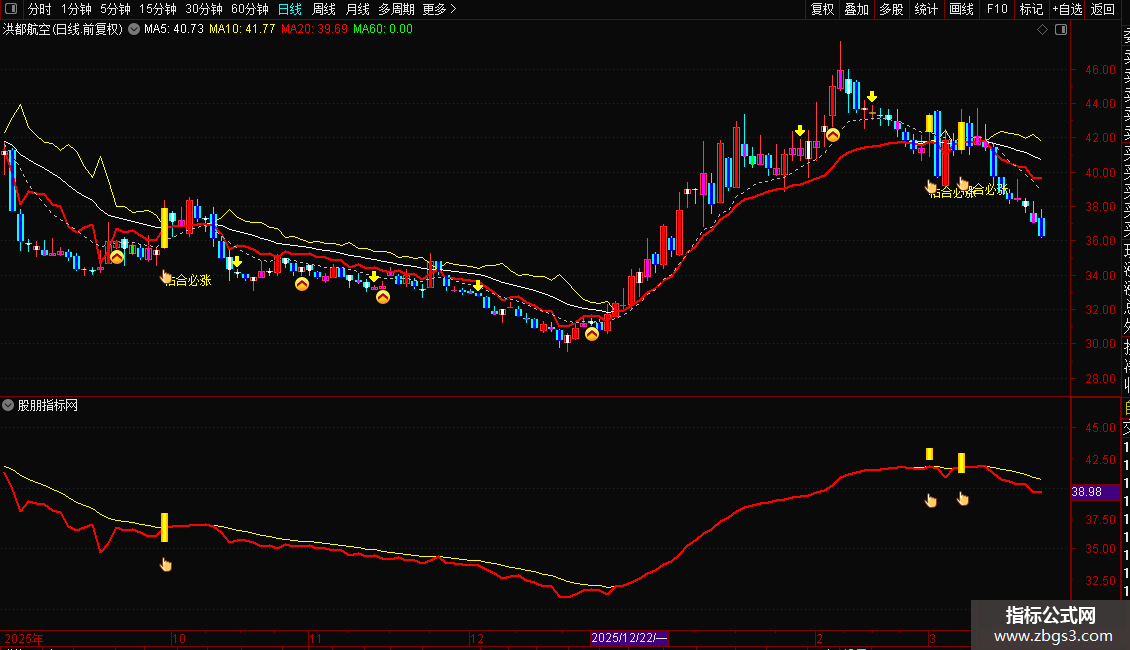Select the 60分钟 period tab
Viewport: 1130px width, 650px height.
[250, 9]
